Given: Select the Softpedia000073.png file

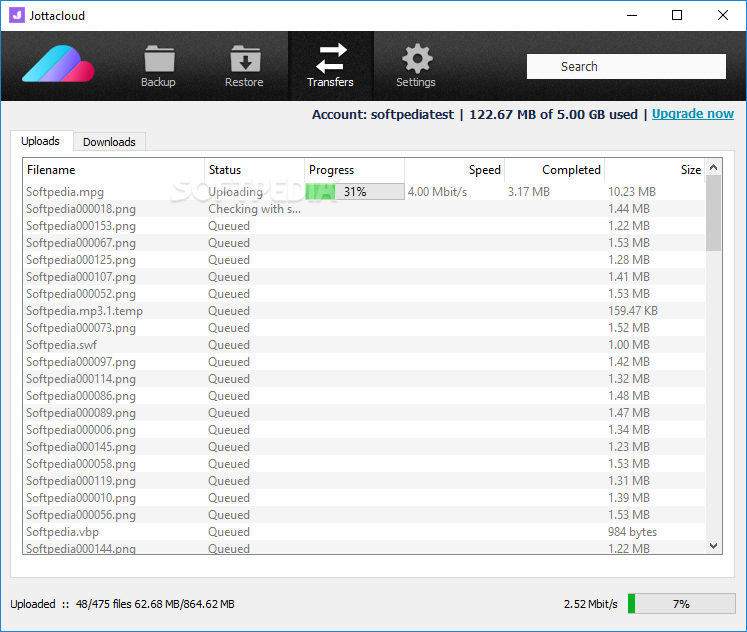Looking at the screenshot, I should click(81, 328).
